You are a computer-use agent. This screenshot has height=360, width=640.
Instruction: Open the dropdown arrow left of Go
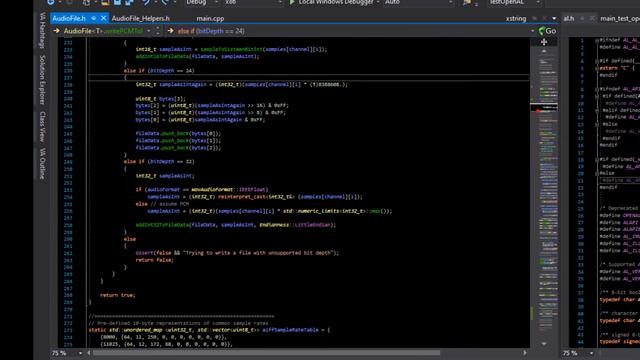point(532,31)
